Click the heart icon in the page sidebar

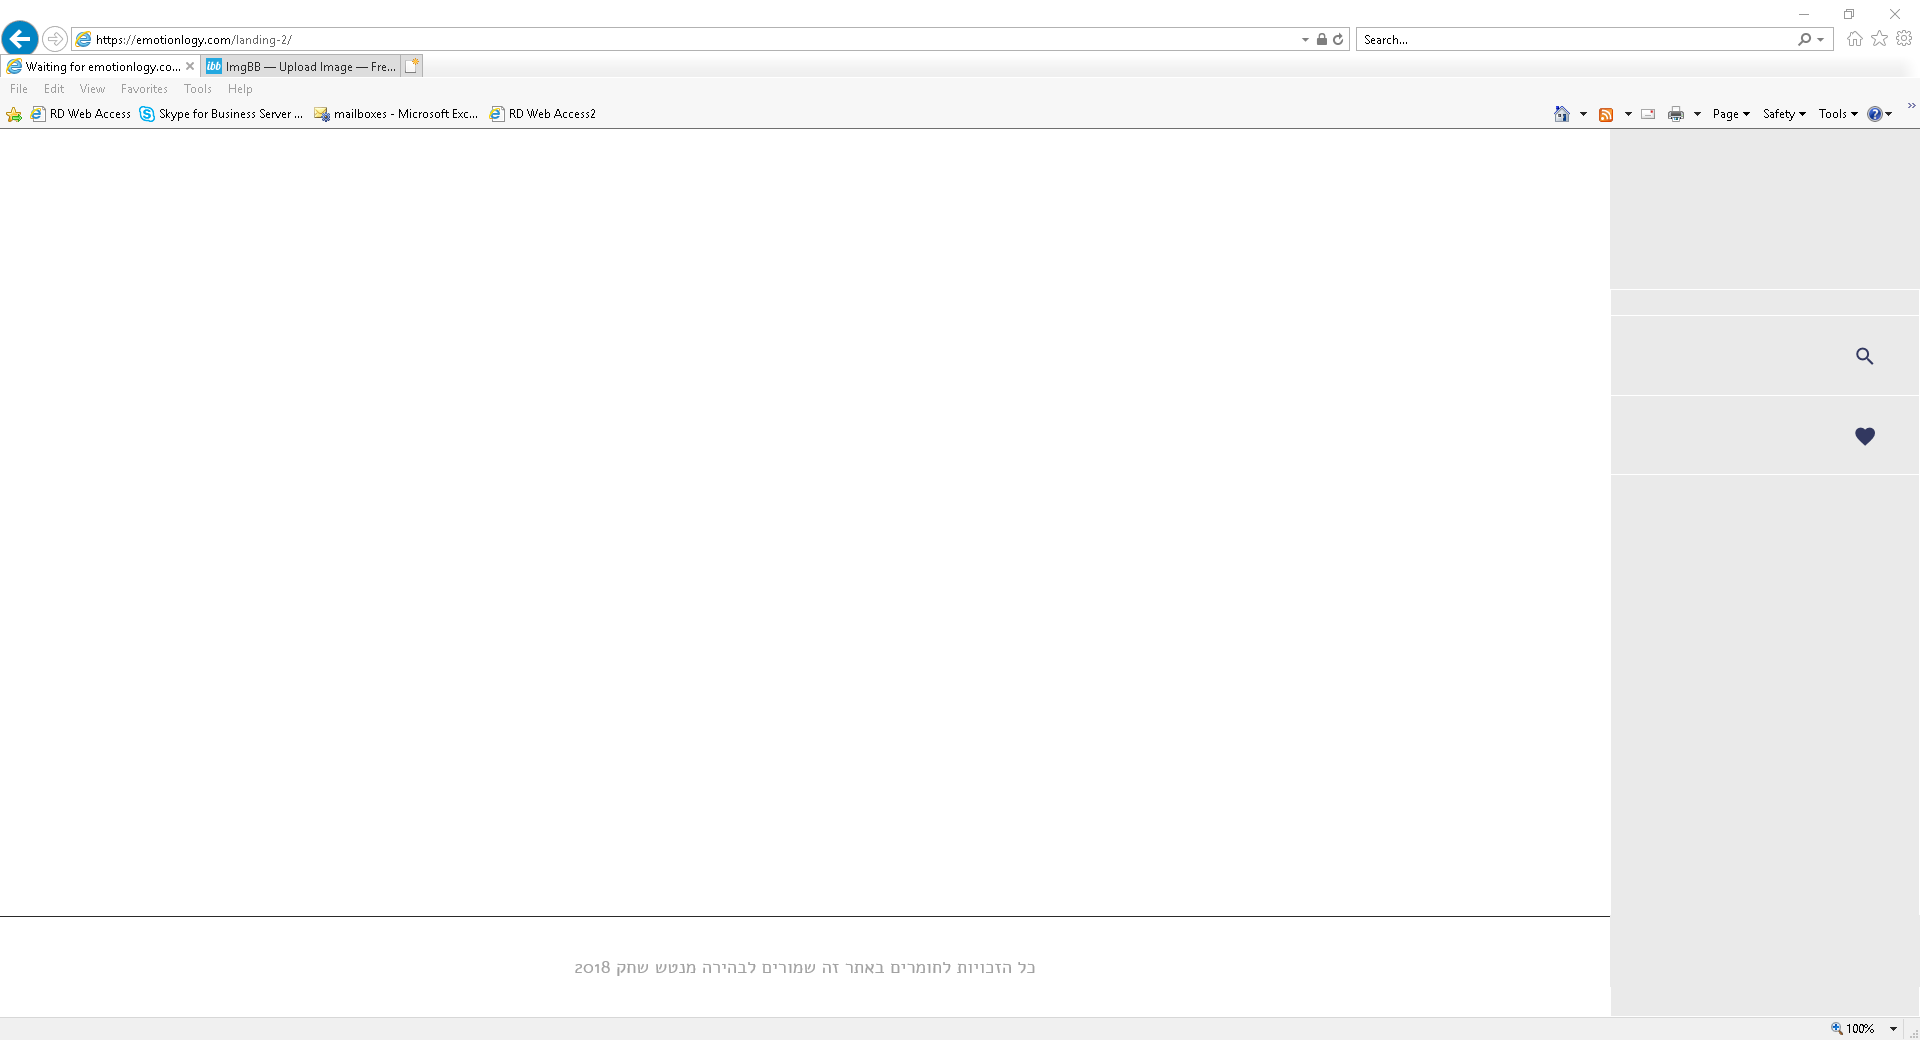coord(1865,436)
